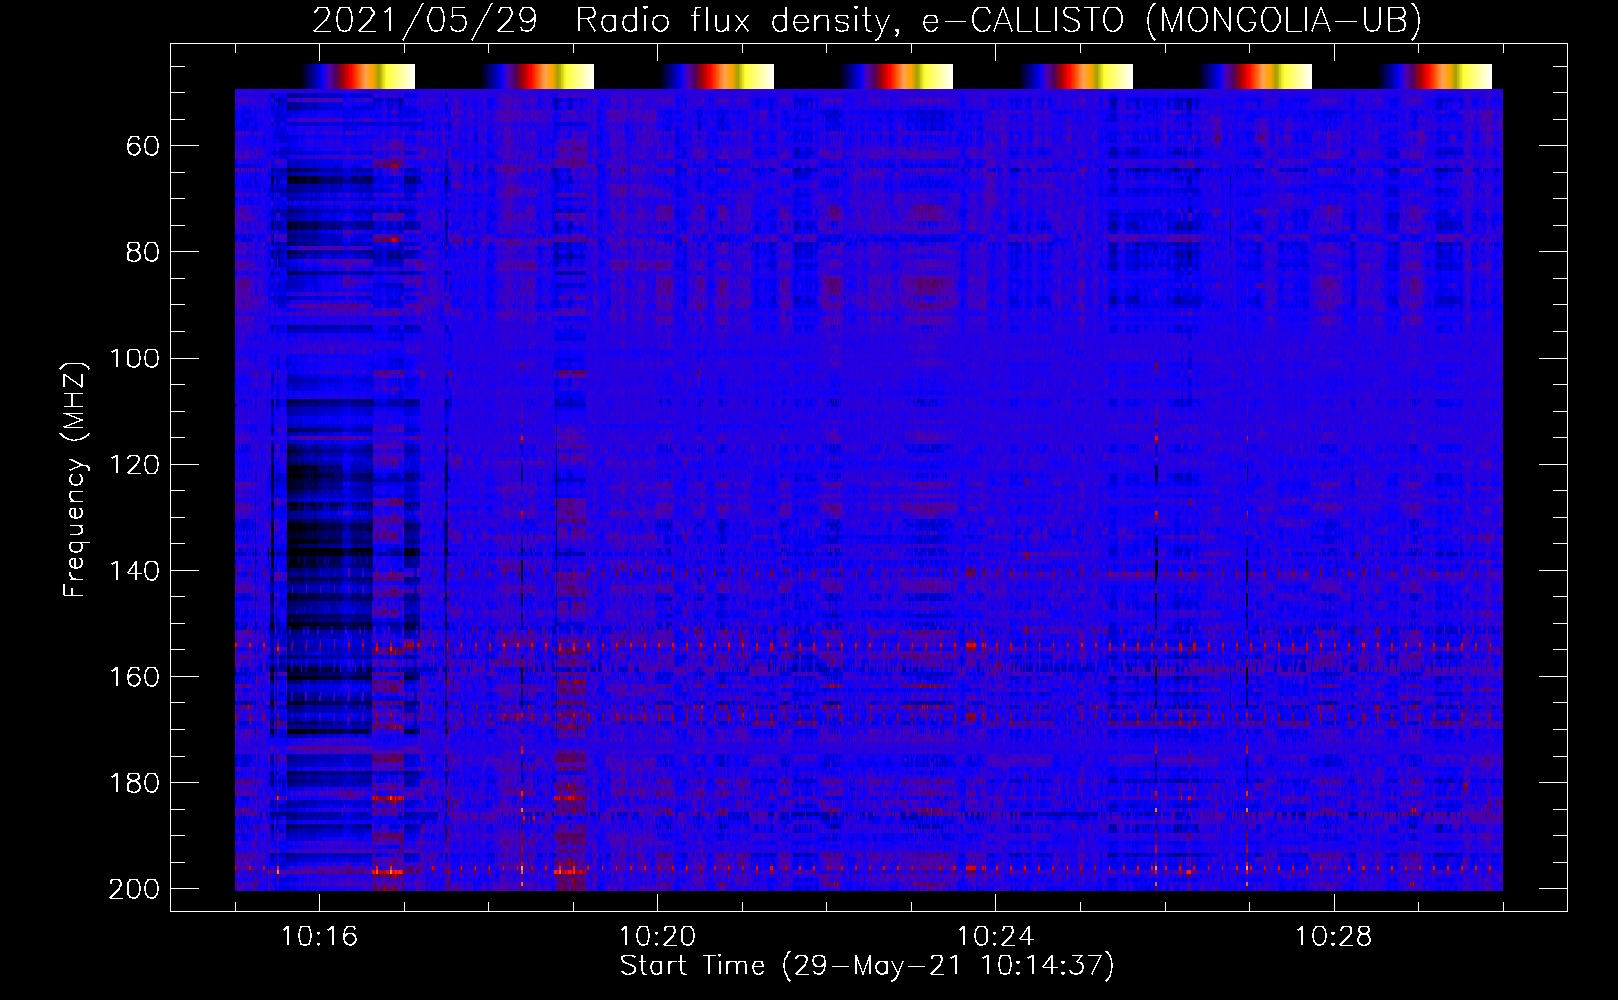
Task: Click the x-axis label 'Start Time (29-May-21 10:14:37)'
Action: (x=867, y=966)
